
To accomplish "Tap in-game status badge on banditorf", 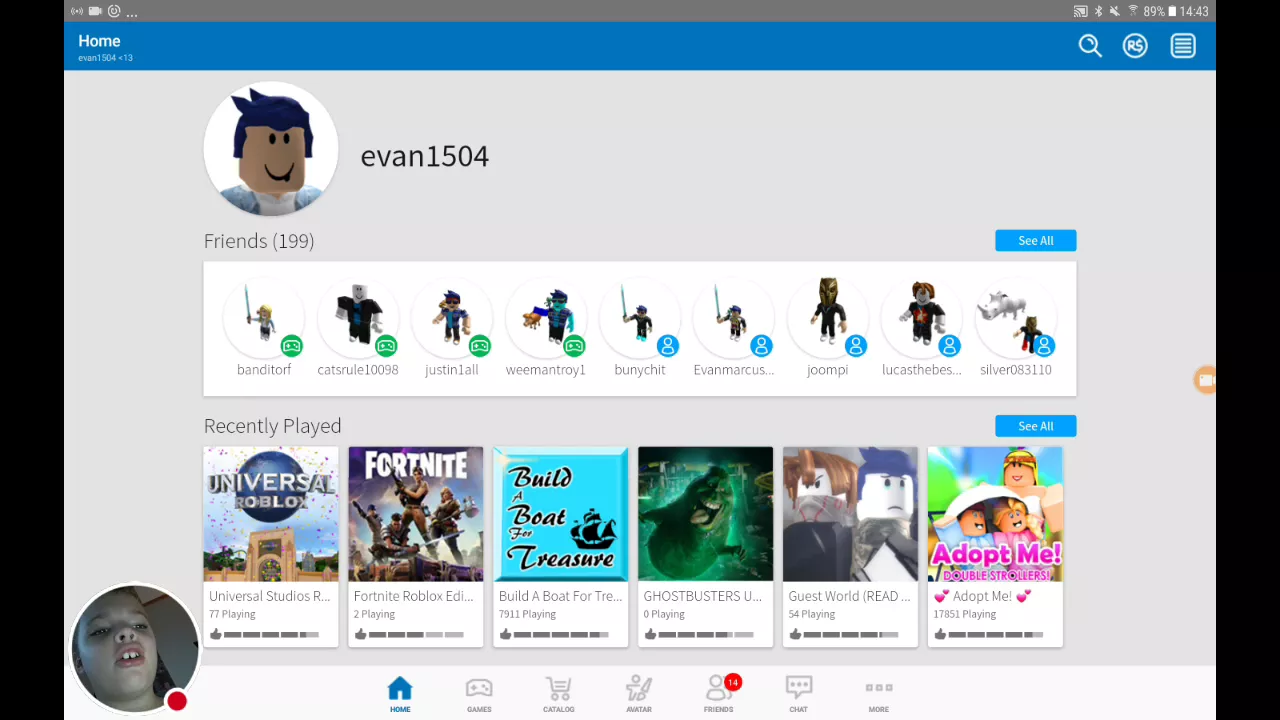I will (291, 346).
